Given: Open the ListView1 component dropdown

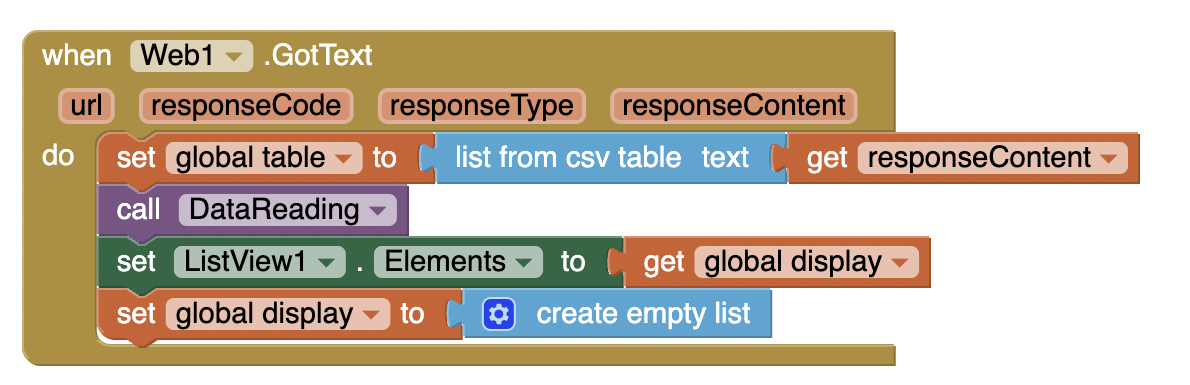Looking at the screenshot, I should [260, 261].
